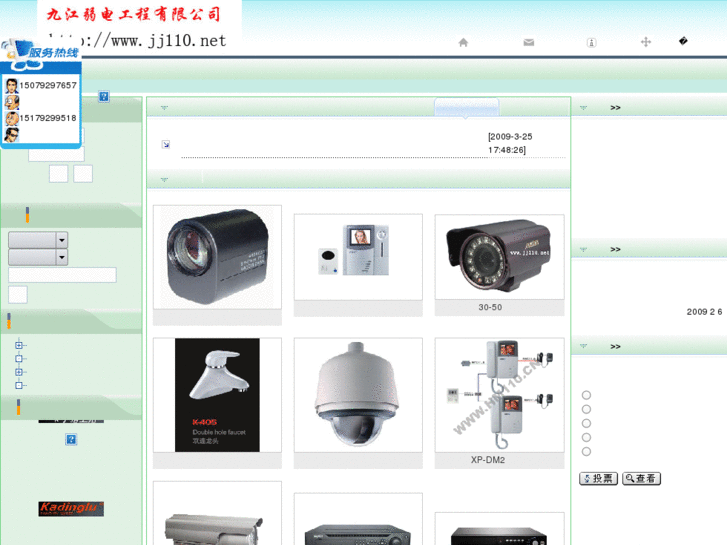Click the hotline number 15079297657
Image resolution: width=727 pixels, height=545 pixels.
48,85
